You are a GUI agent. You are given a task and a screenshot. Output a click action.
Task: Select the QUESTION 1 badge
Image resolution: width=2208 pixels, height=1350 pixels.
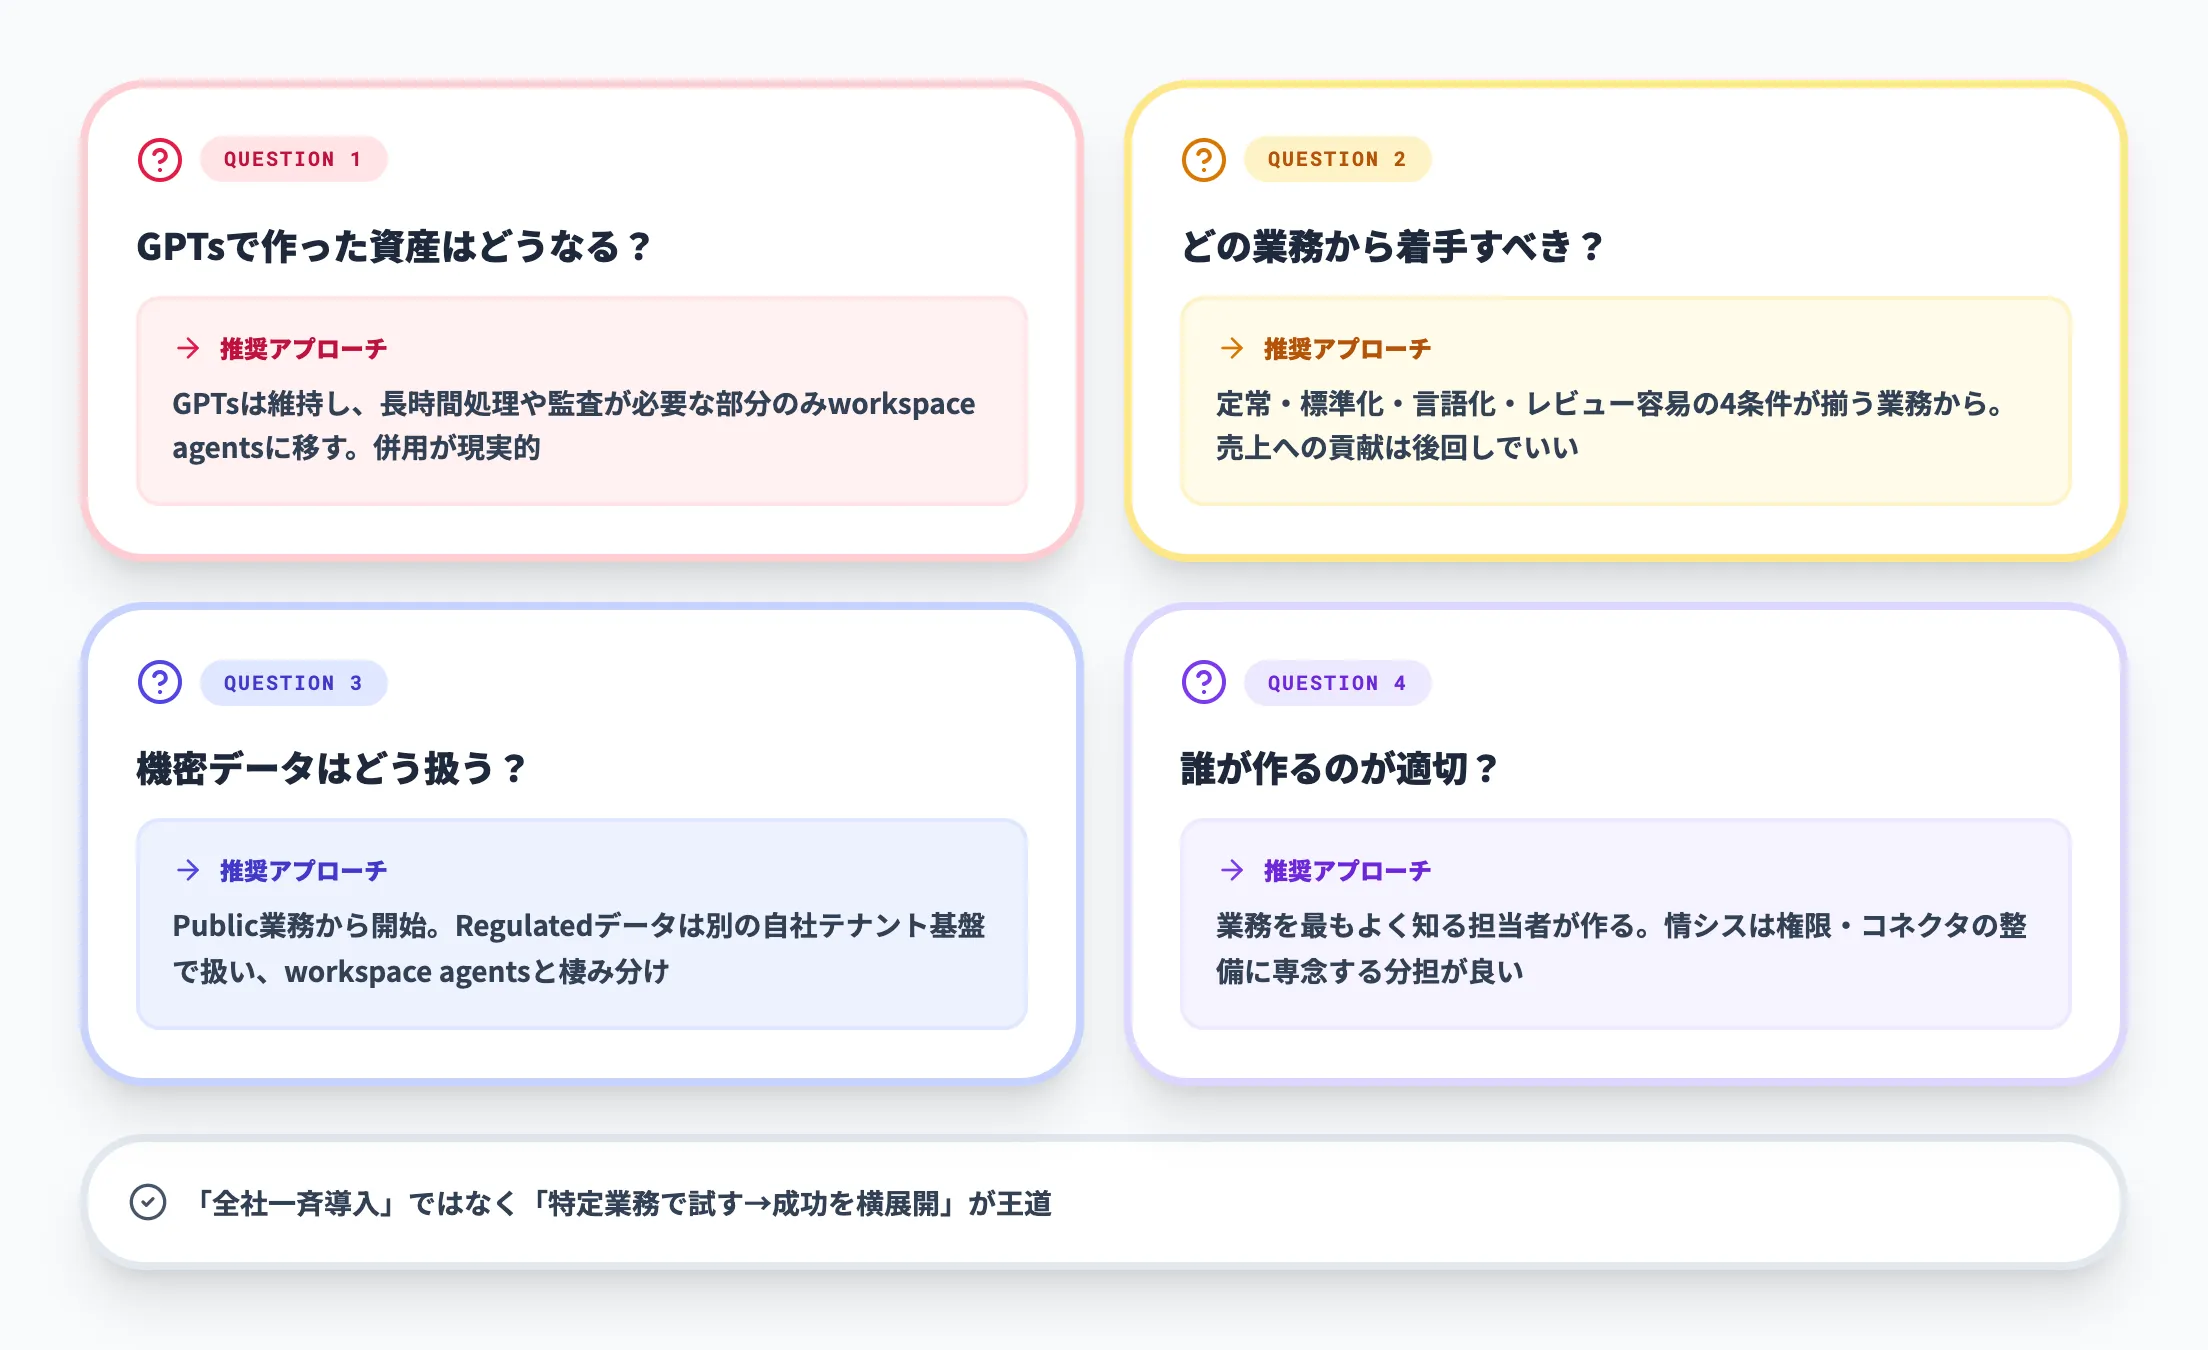(294, 158)
